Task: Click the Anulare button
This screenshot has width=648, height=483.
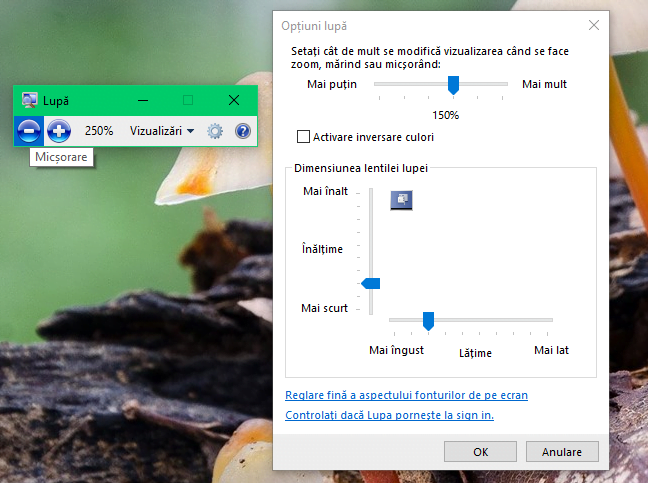Action: coord(562,452)
